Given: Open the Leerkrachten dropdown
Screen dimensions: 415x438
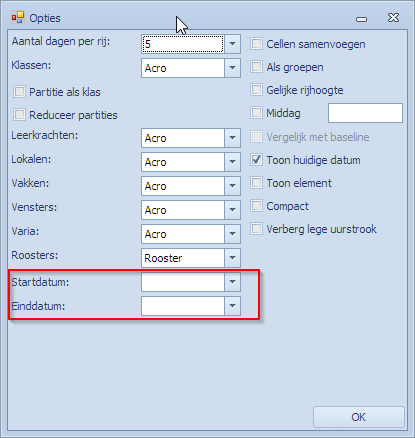Looking at the screenshot, I should coord(232,138).
